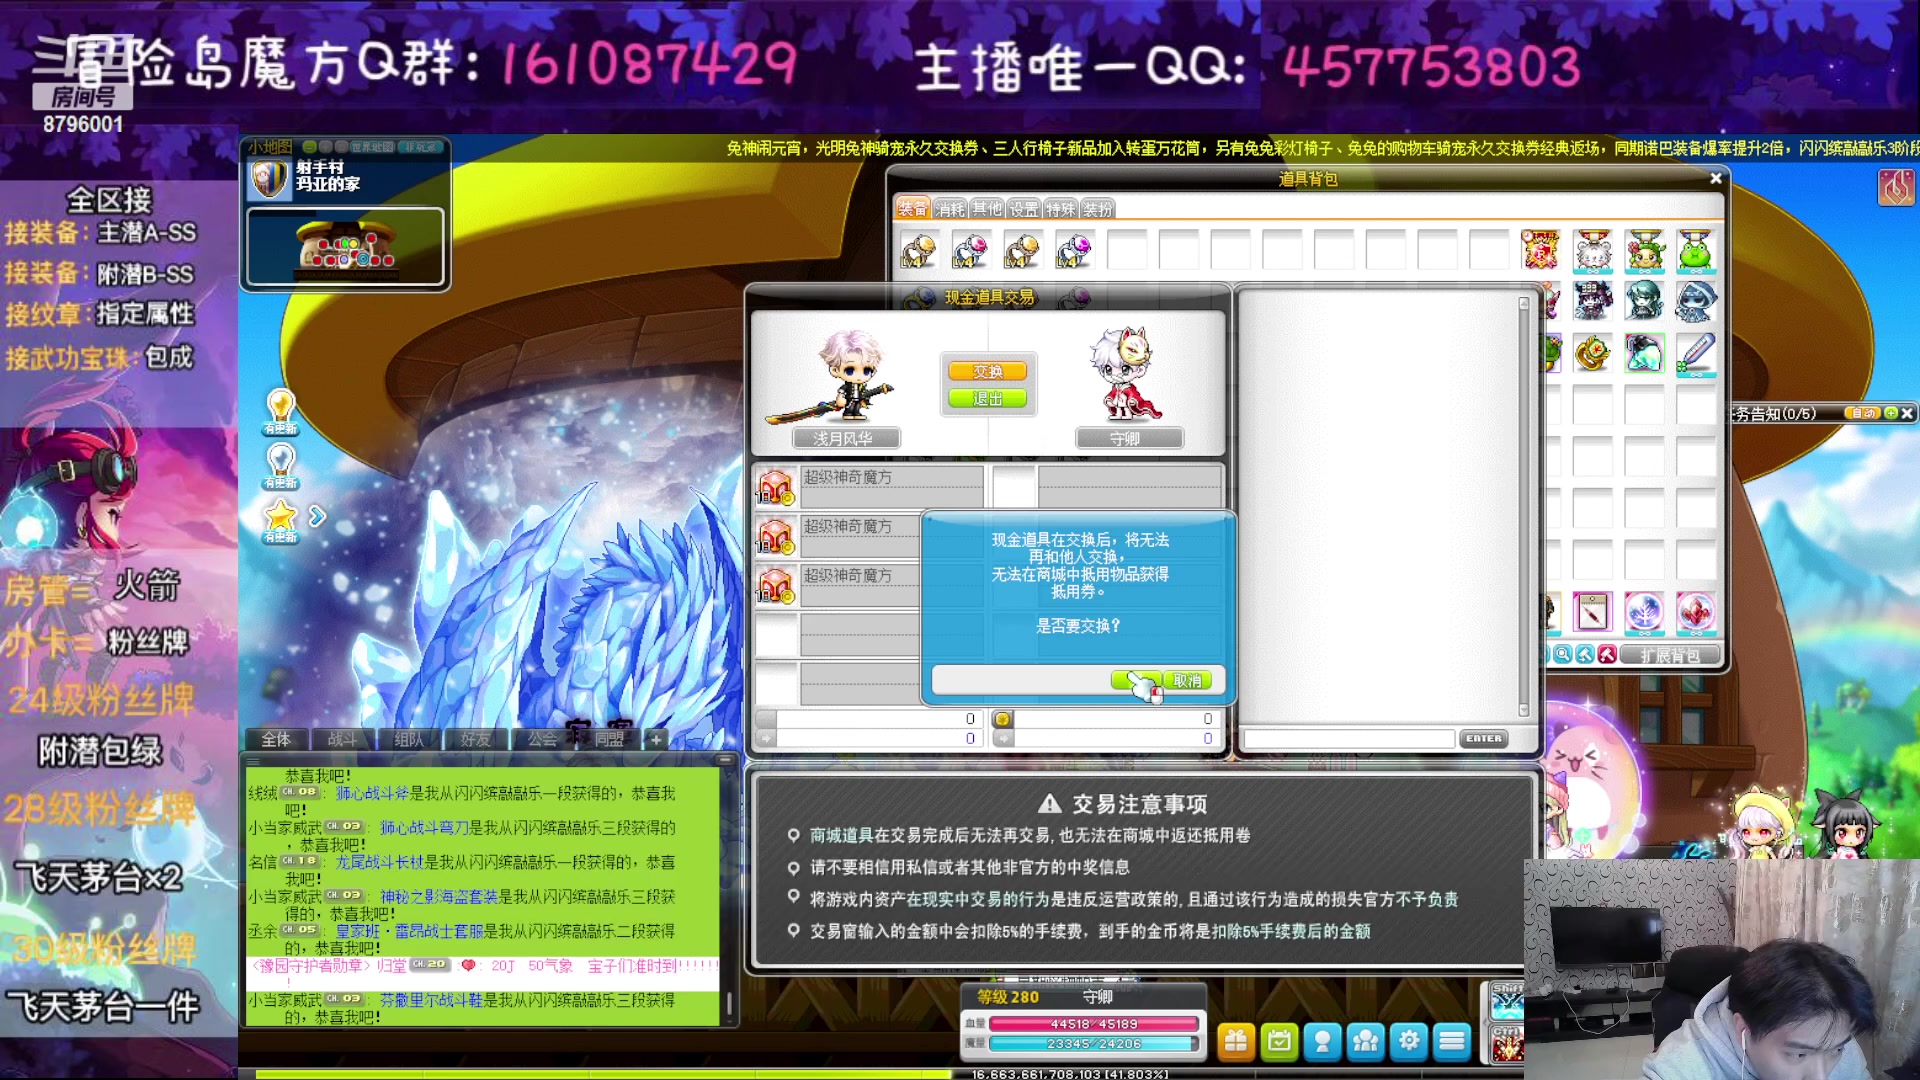Select the 战斗 chat tab

[342, 739]
